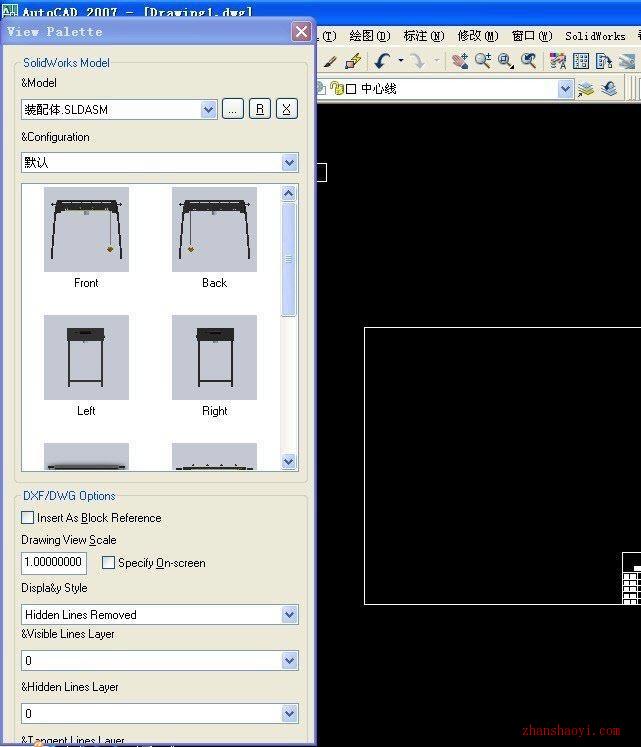Expand the Visible Lines Layer dropdown

(x=290, y=661)
